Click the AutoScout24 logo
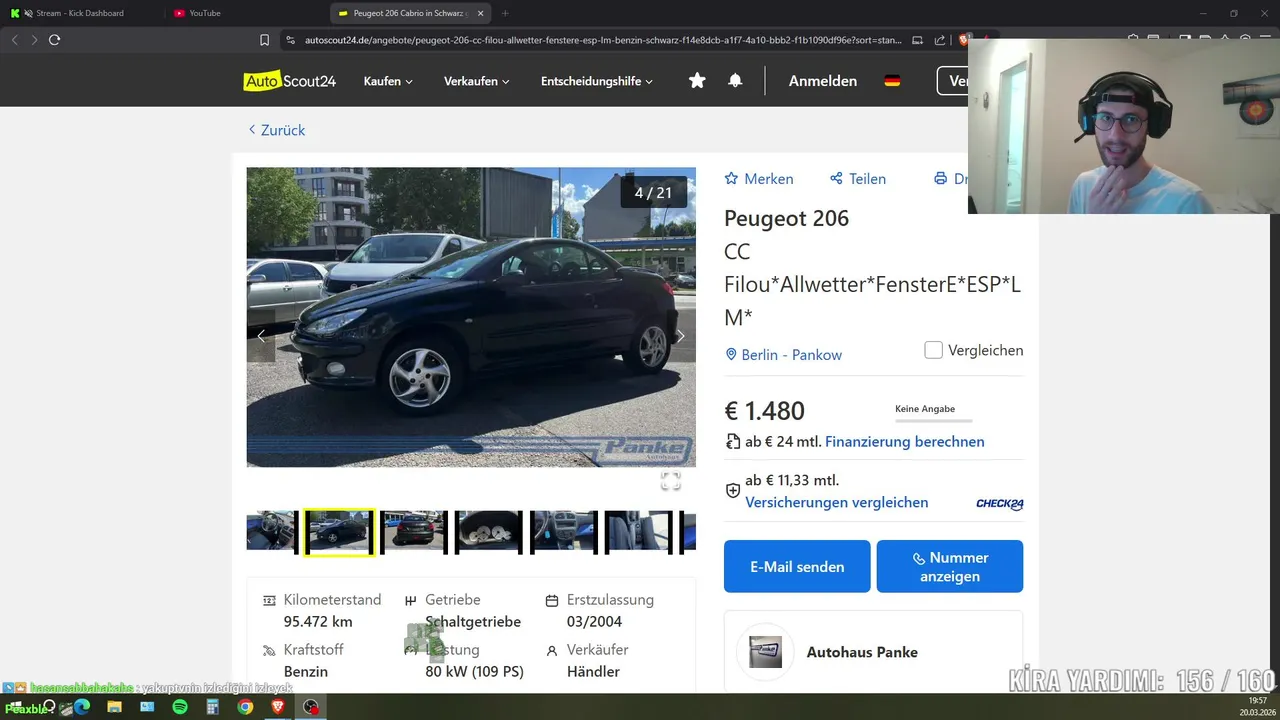Image resolution: width=1280 pixels, height=720 pixels. coord(290,81)
